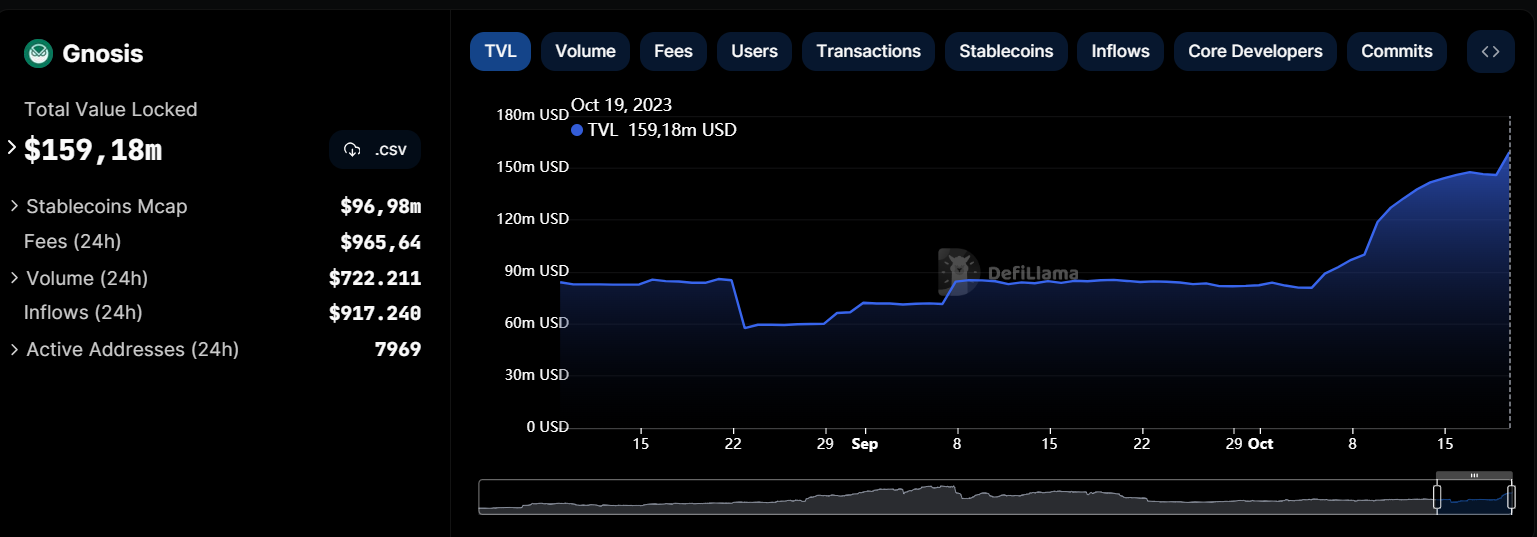The height and width of the screenshot is (537, 1537).
Task: Click the $96,98m stablecoins value
Action: point(380,206)
